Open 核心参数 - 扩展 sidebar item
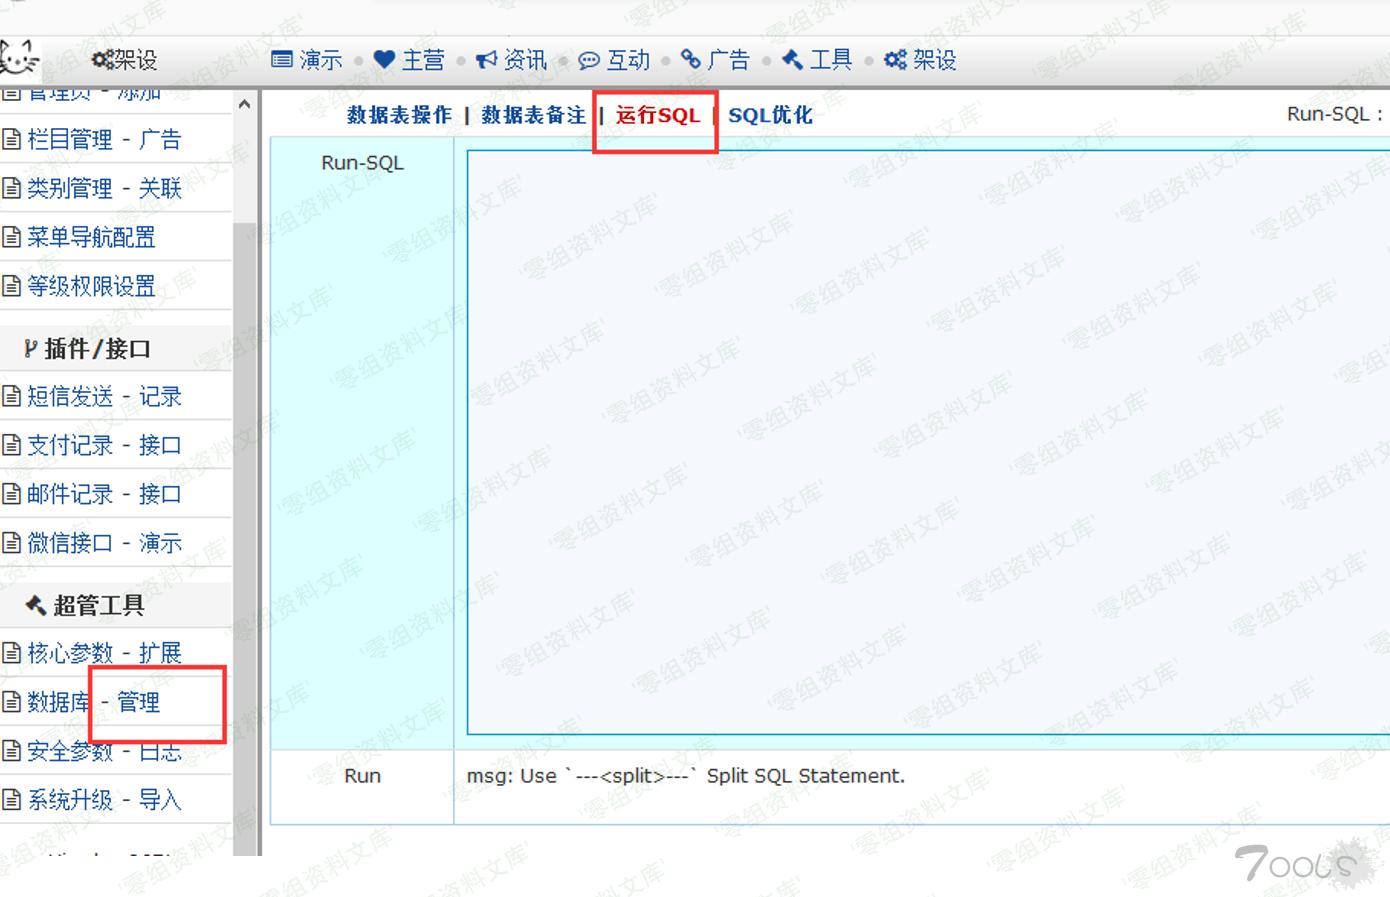 click(104, 653)
